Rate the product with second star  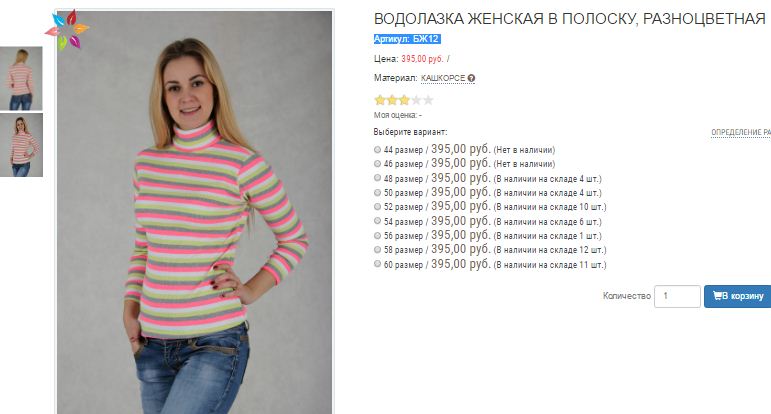point(392,100)
